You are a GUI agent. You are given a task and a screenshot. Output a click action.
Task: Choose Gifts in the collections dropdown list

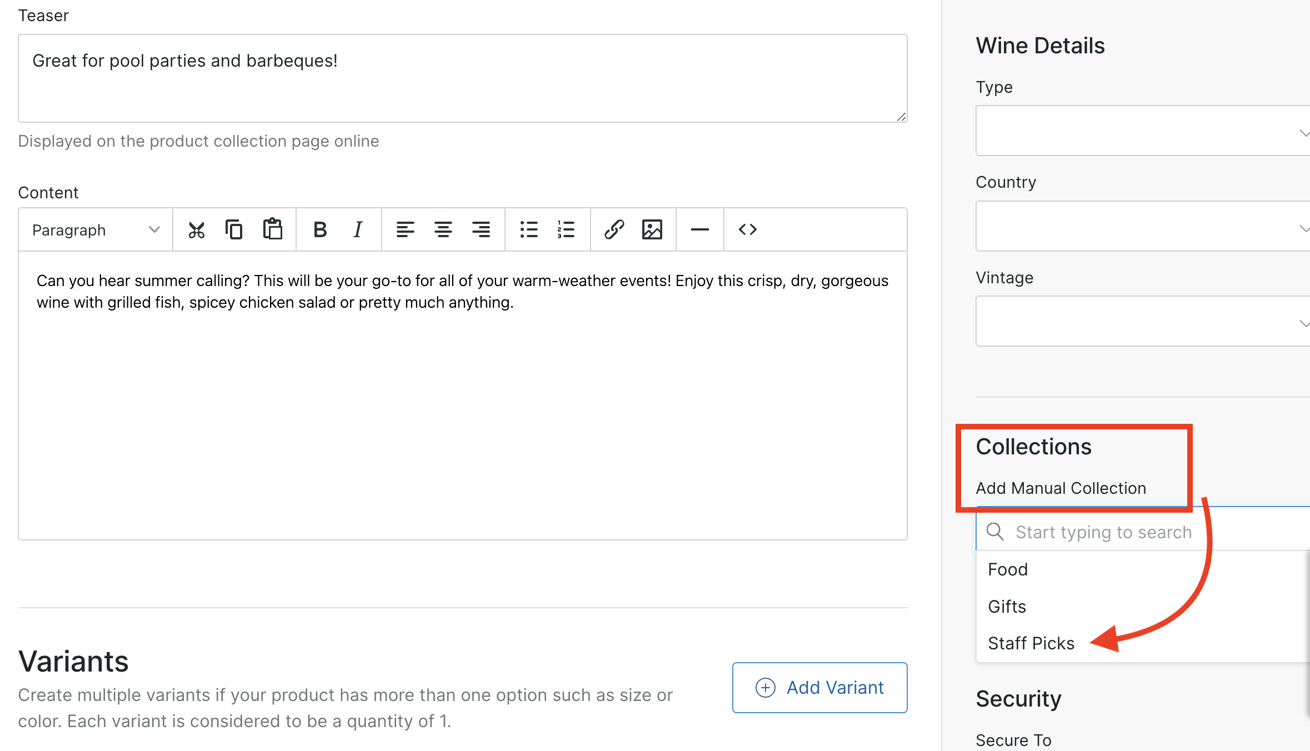click(1006, 606)
